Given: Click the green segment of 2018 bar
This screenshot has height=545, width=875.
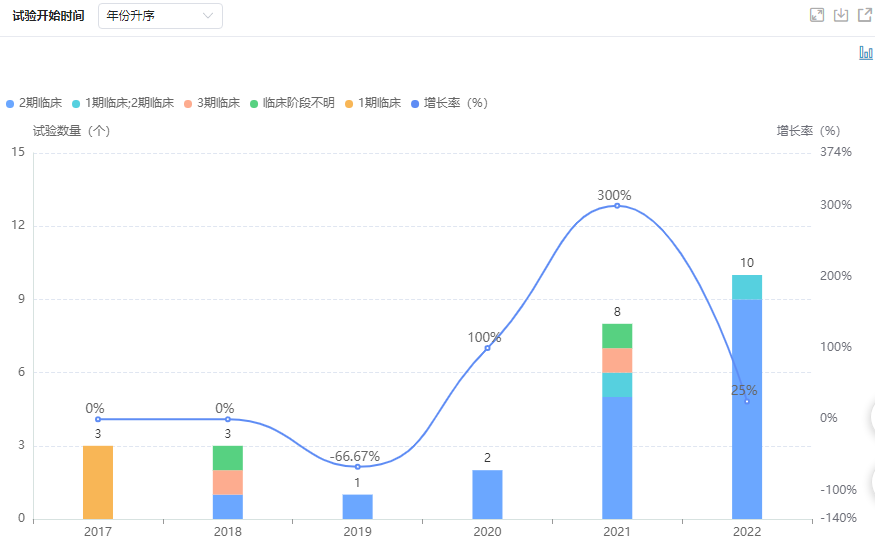Looking at the screenshot, I should click(x=228, y=458).
